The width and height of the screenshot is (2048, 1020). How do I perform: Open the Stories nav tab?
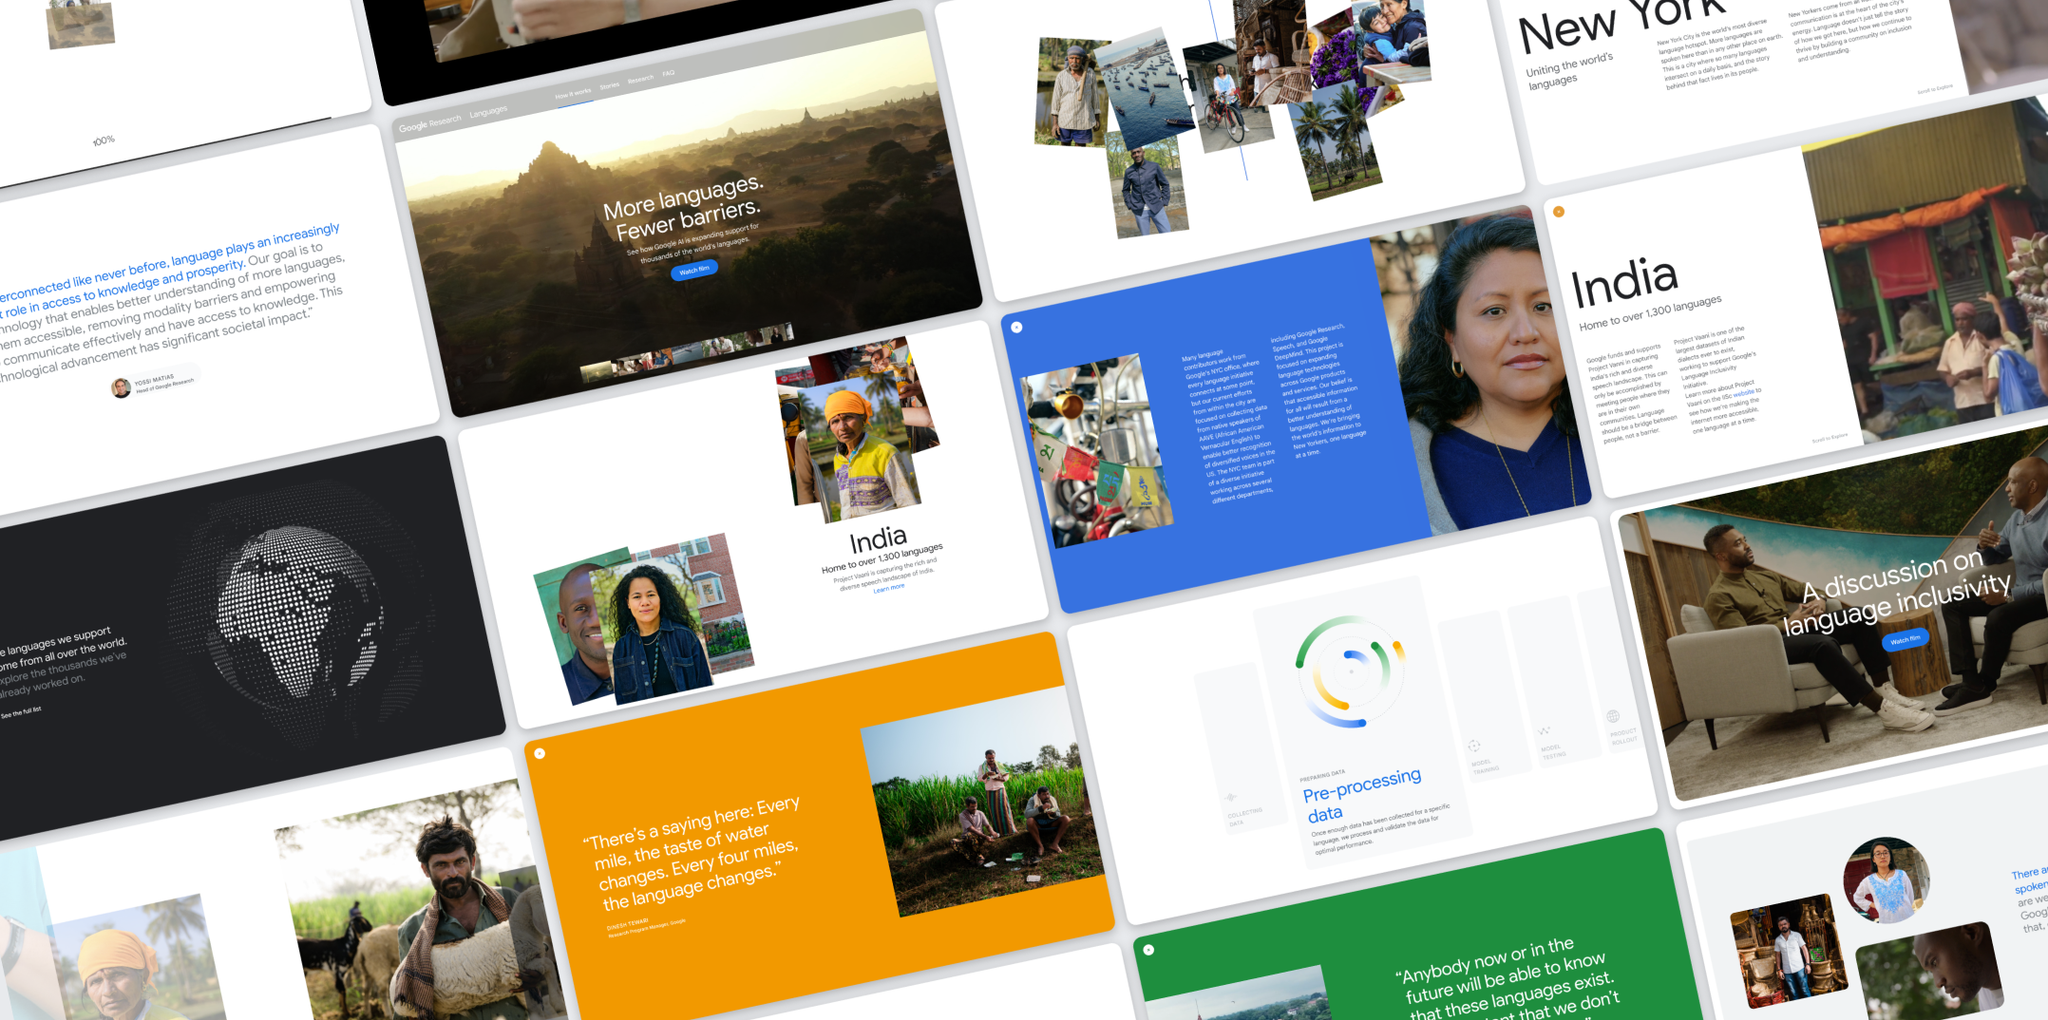click(x=610, y=86)
